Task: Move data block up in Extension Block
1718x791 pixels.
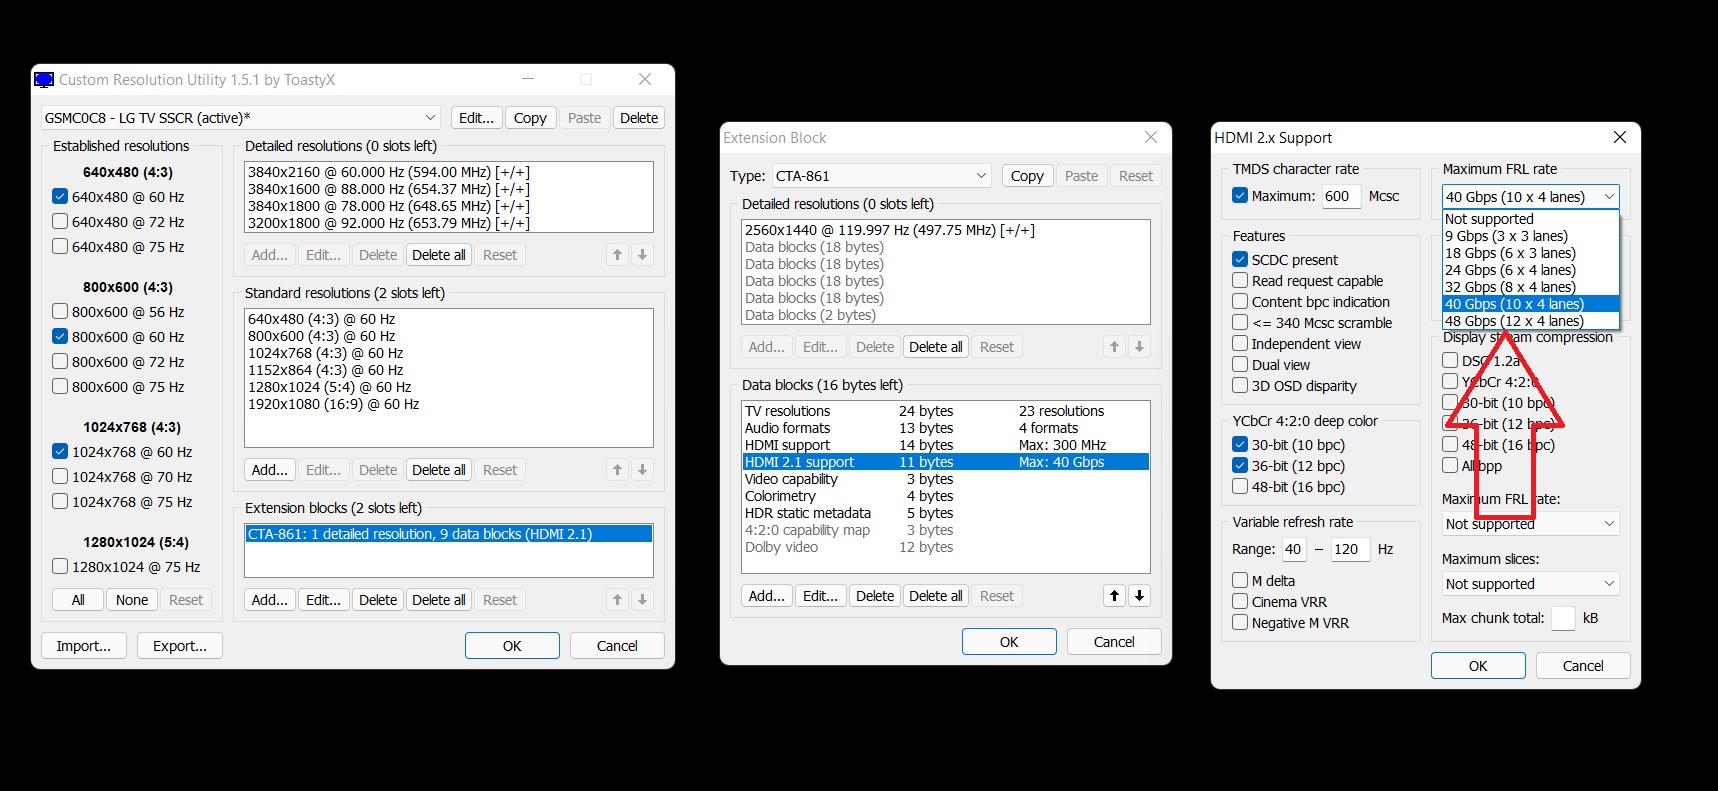Action: pos(1114,596)
